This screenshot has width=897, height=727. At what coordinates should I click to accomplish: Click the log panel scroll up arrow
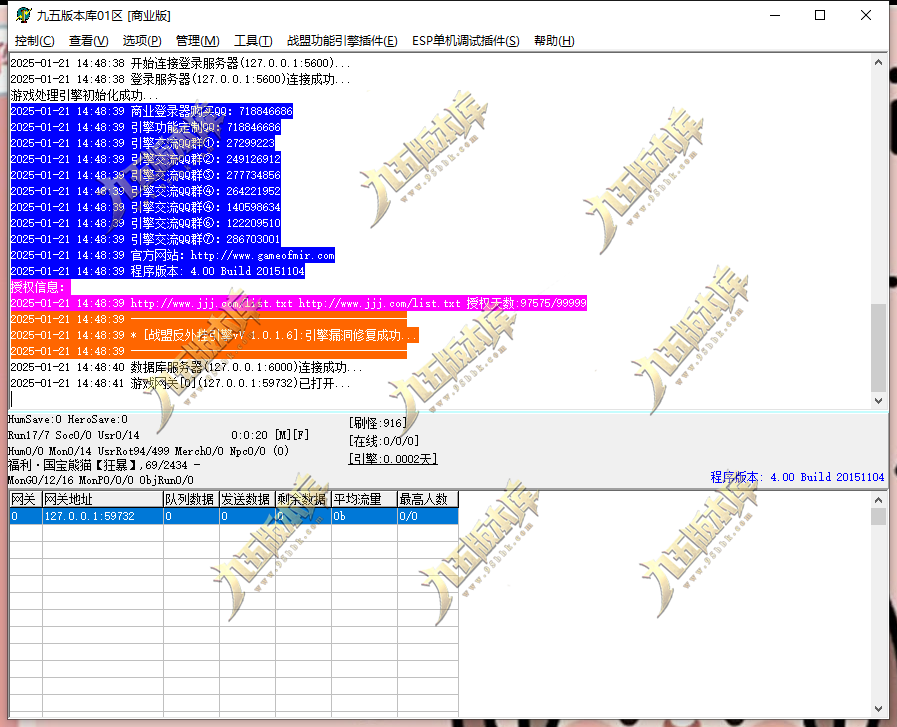click(878, 62)
